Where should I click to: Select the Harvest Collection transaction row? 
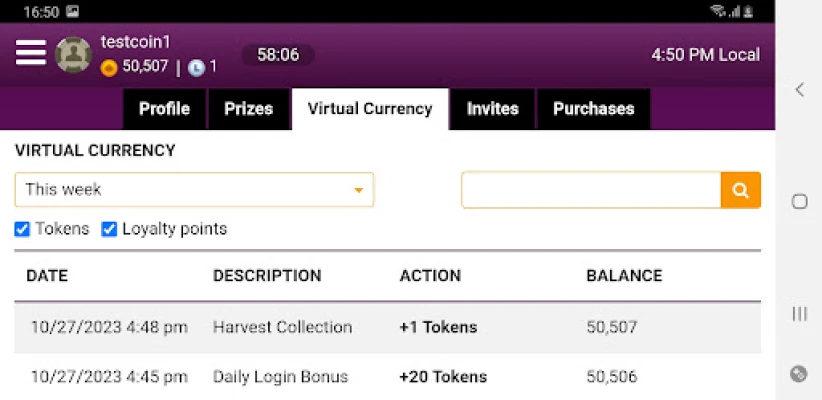tap(387, 328)
